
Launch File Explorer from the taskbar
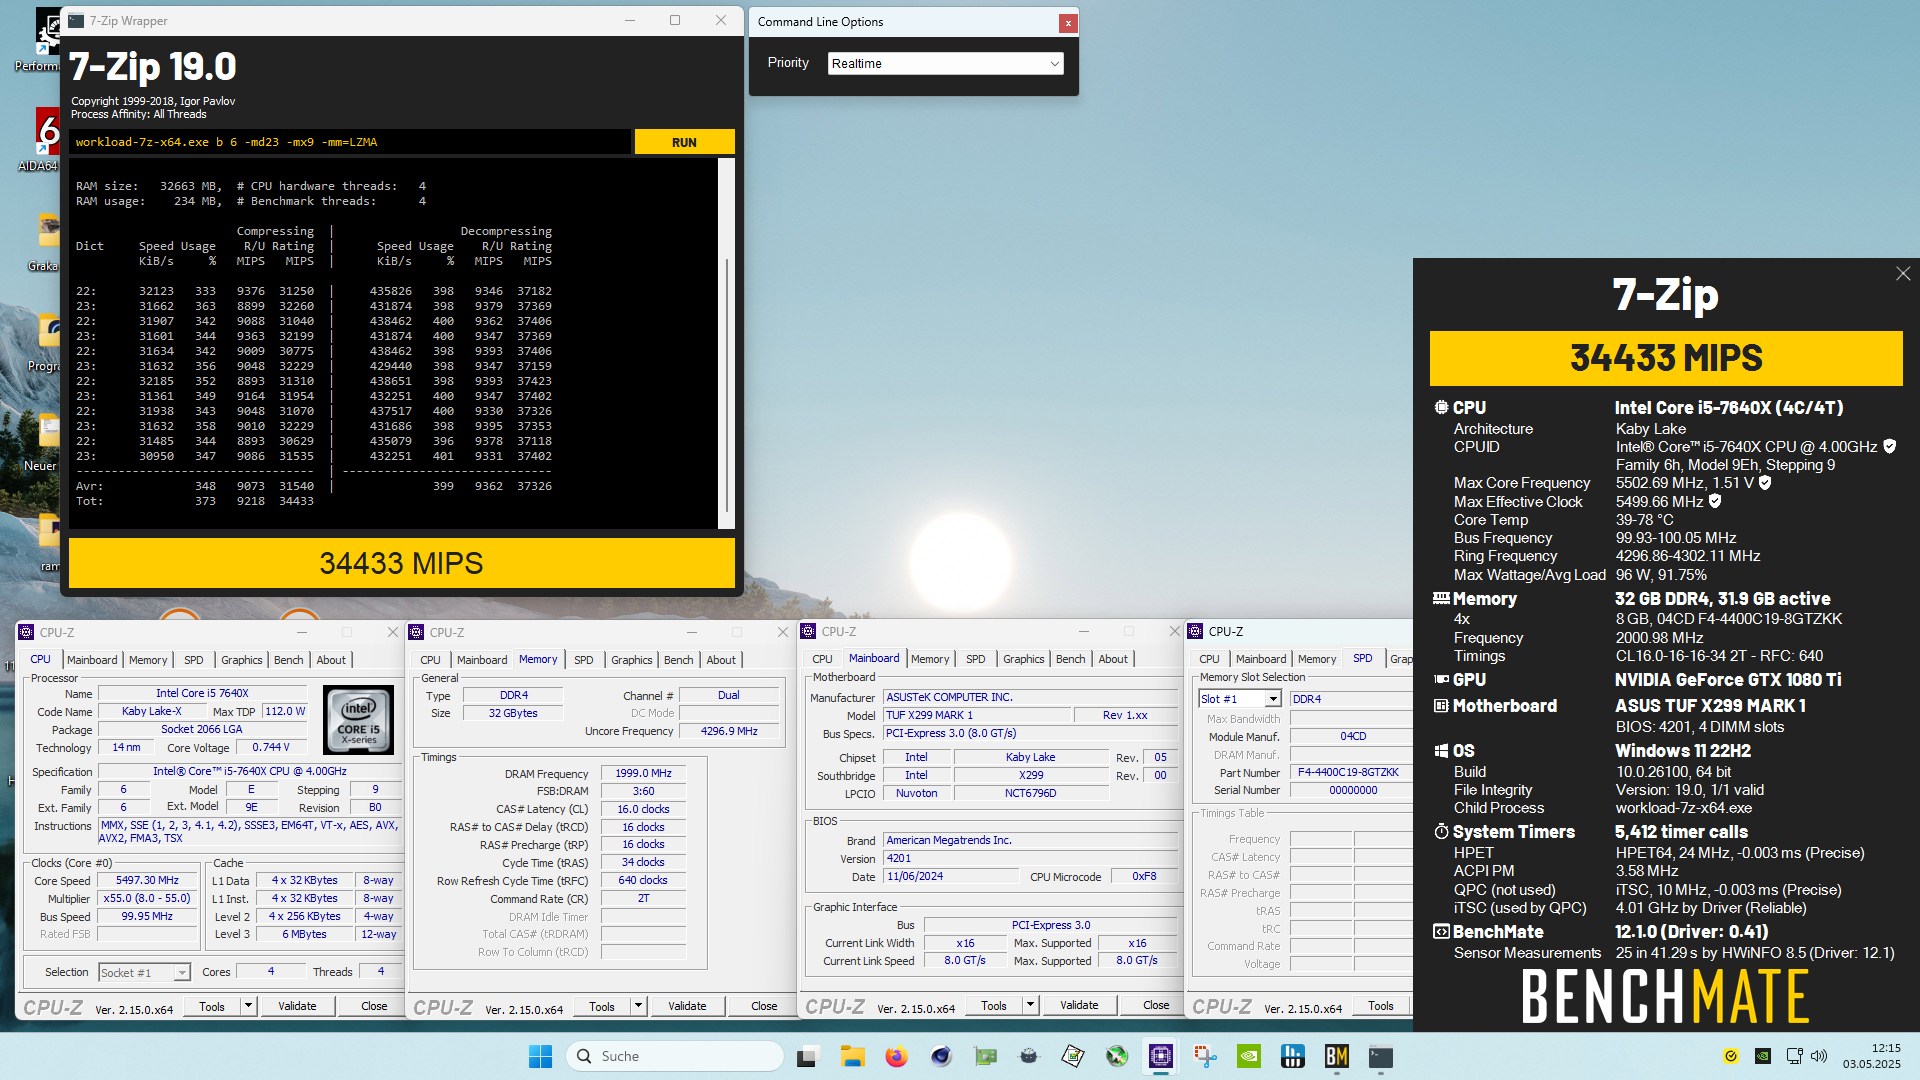[852, 1056]
